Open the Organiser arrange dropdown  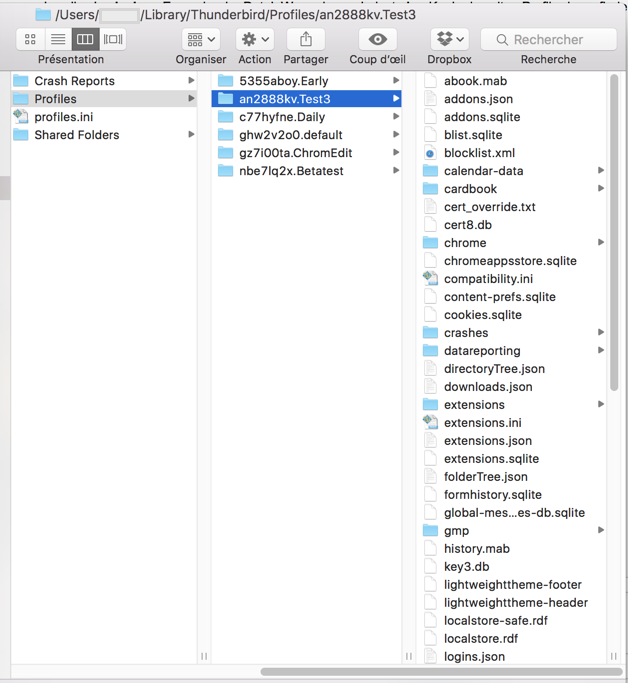tap(201, 40)
